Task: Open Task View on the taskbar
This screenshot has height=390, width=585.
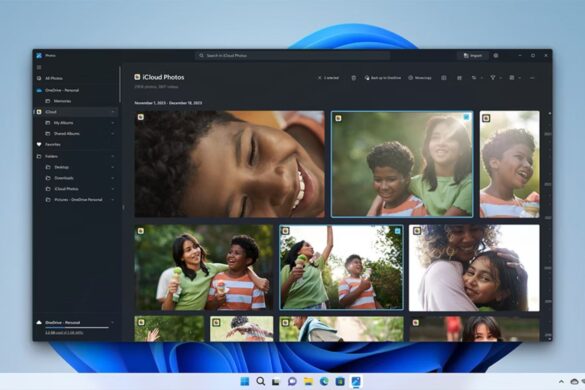Action: pyautogui.click(x=276, y=381)
